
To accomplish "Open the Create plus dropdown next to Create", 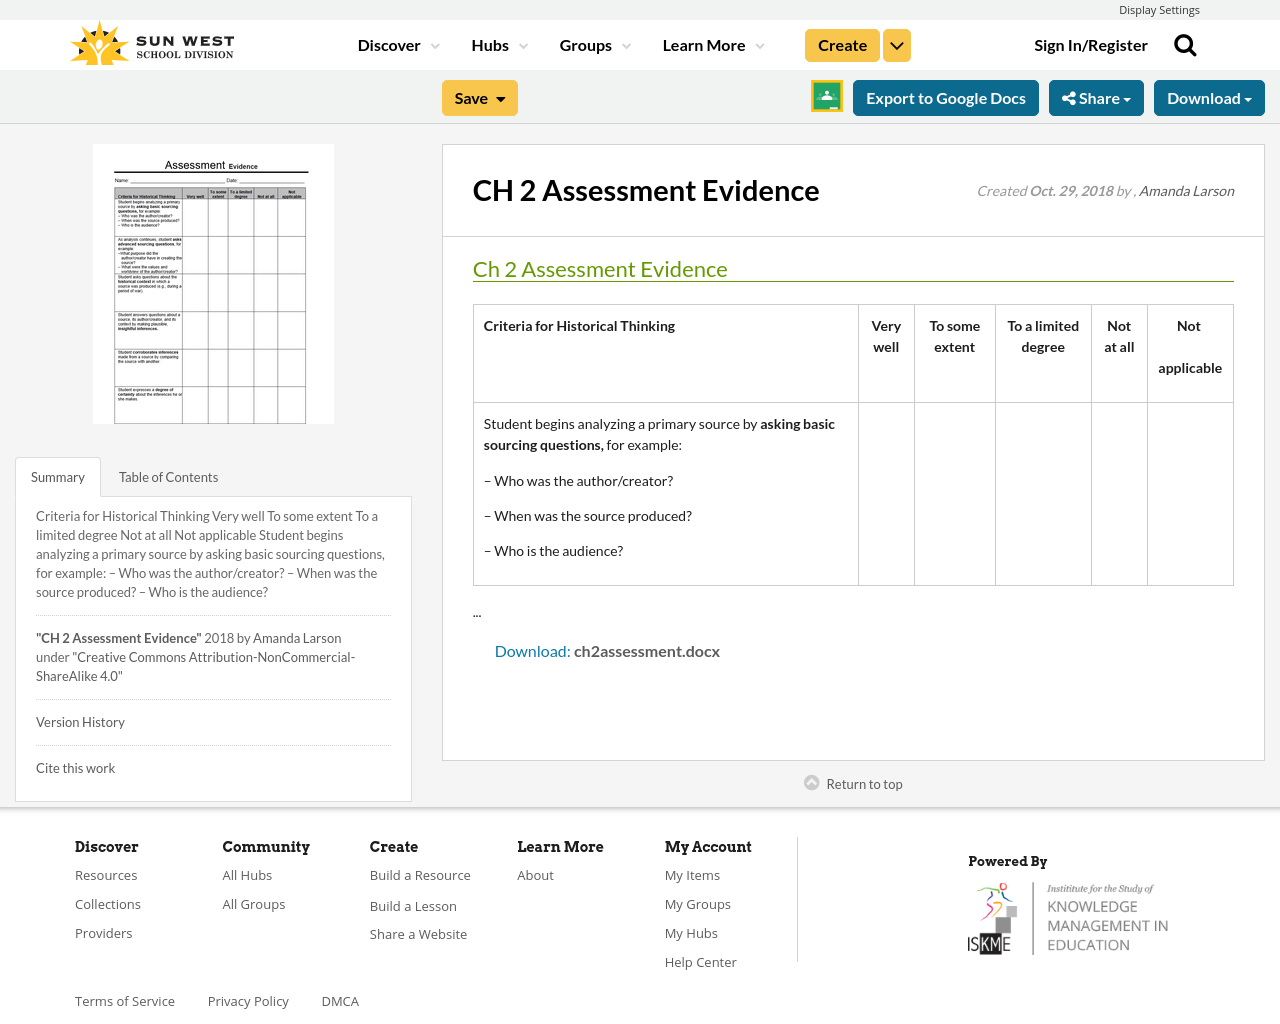I will coord(896,43).
